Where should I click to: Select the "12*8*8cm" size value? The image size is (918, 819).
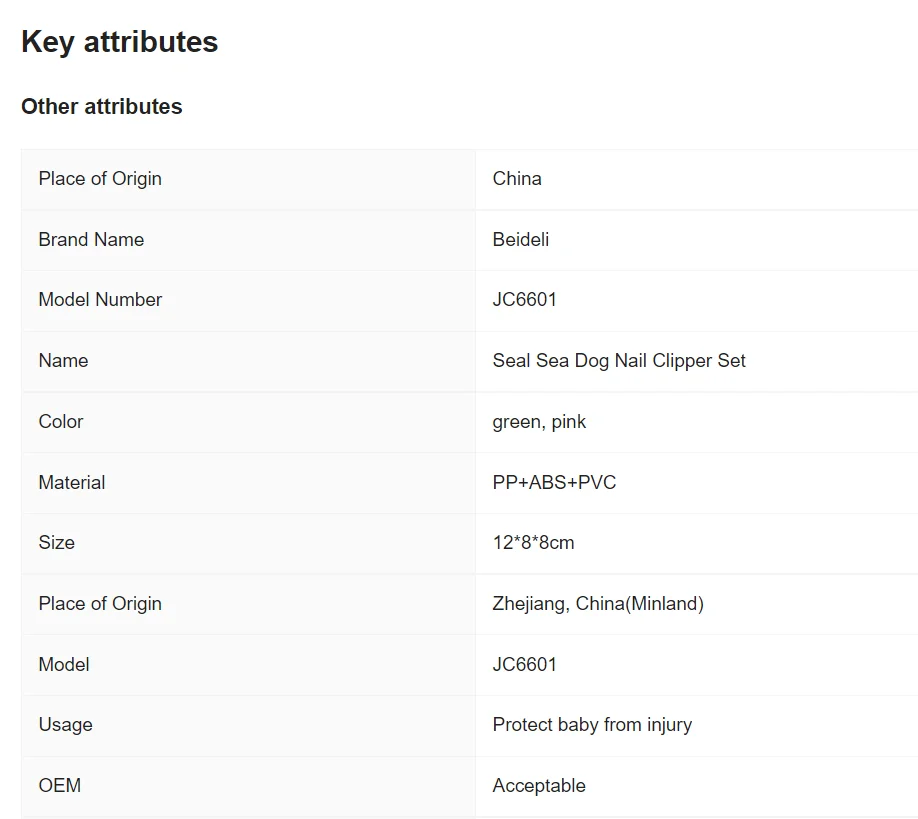[533, 543]
